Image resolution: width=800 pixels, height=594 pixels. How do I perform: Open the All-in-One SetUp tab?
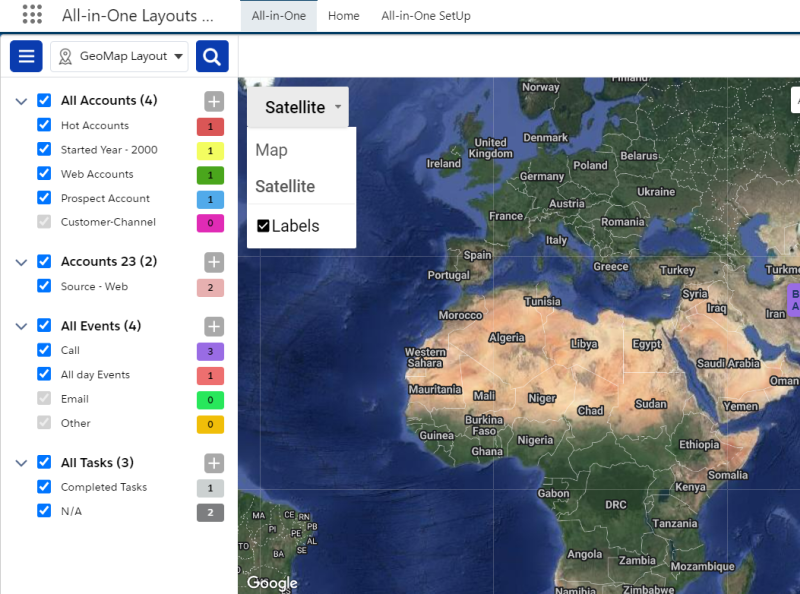tap(425, 16)
